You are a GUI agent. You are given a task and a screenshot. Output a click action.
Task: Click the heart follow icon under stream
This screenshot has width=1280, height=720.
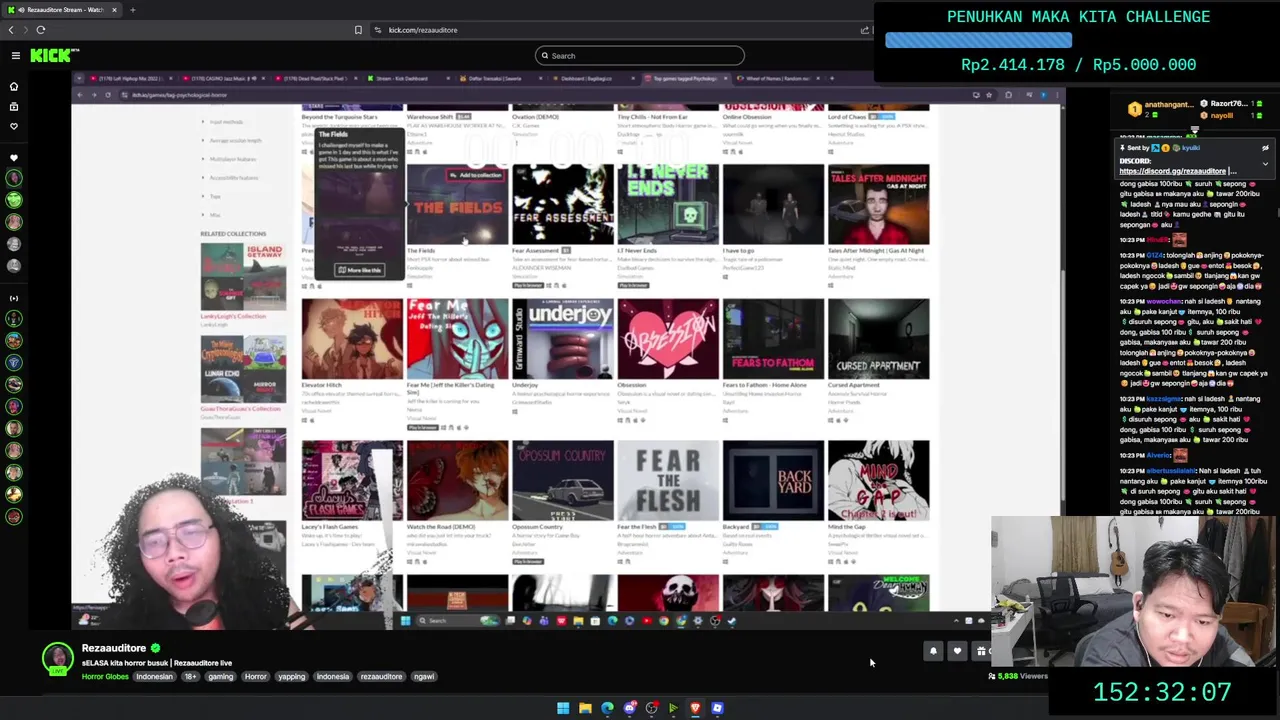click(957, 652)
